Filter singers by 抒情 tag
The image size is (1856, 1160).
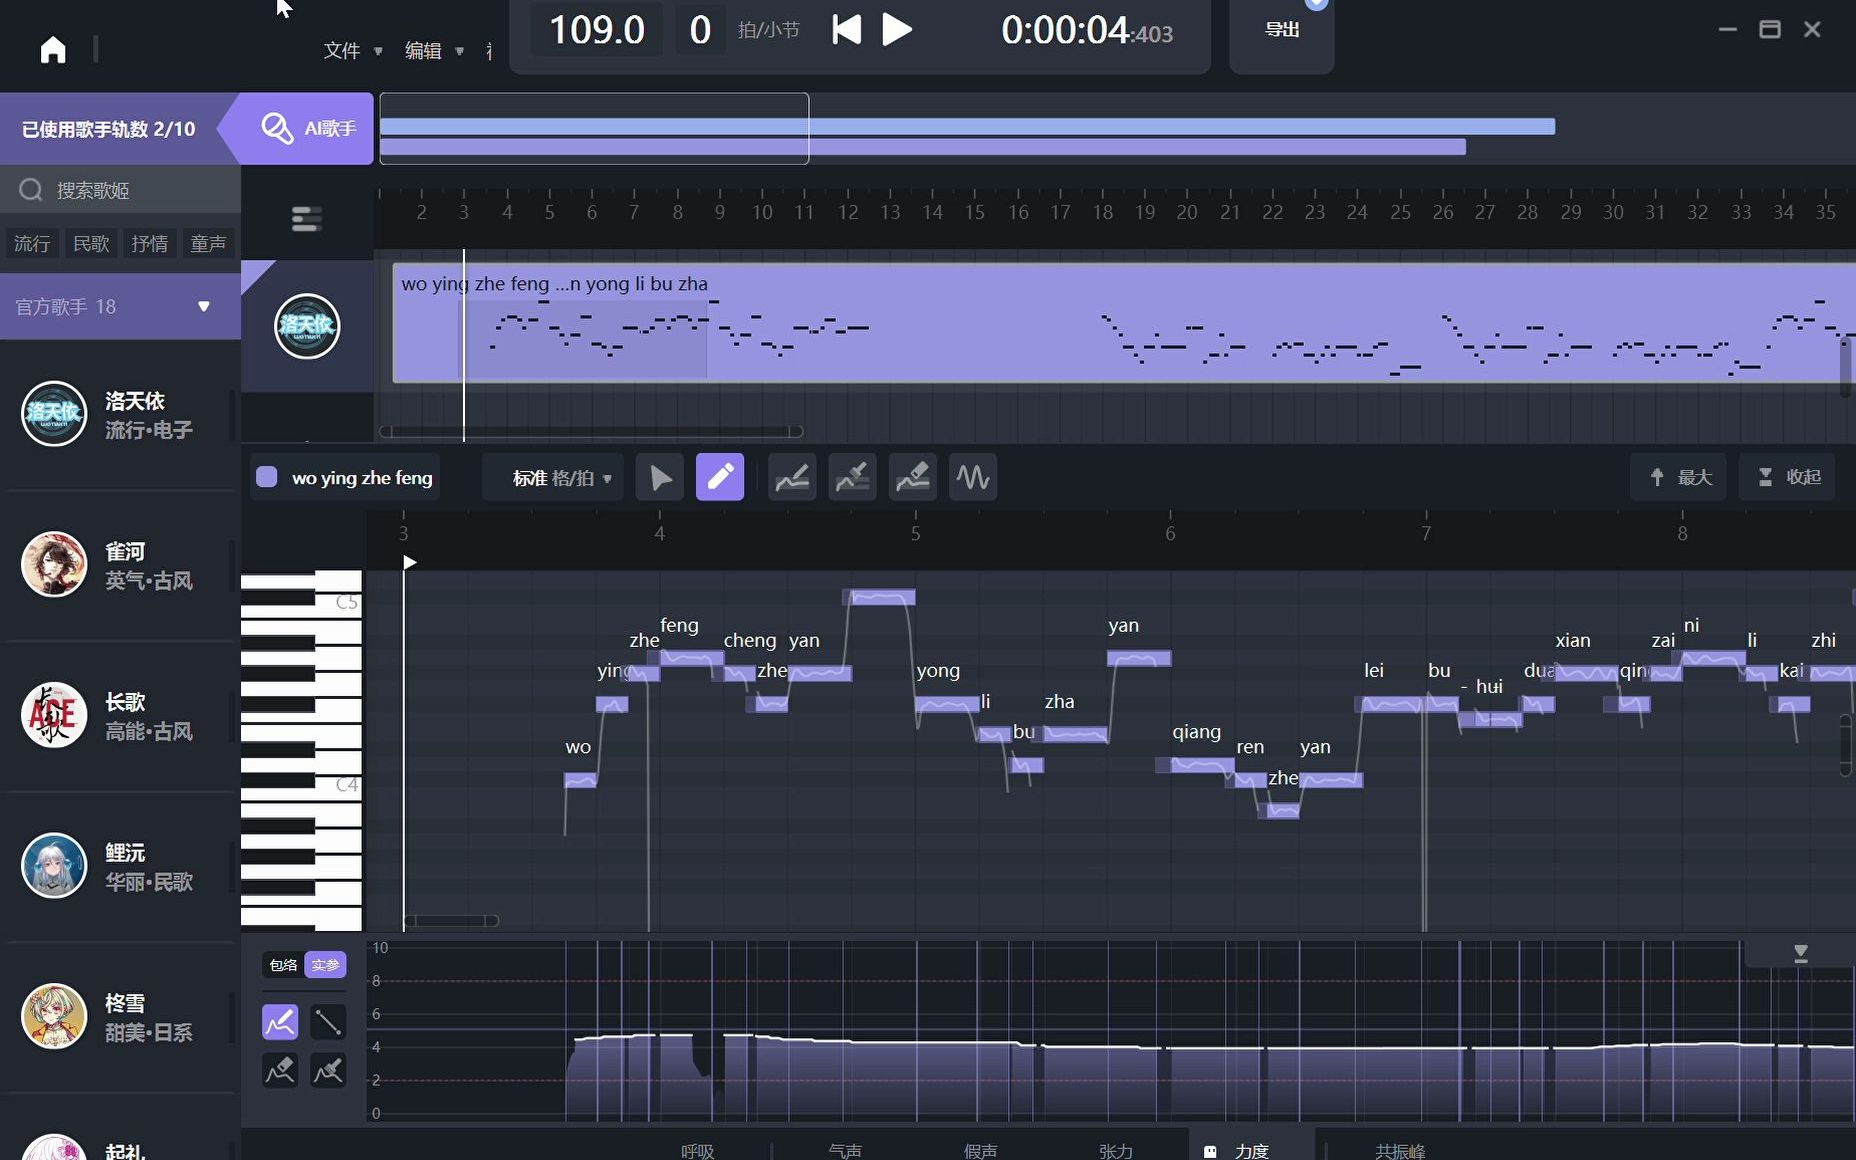point(150,243)
